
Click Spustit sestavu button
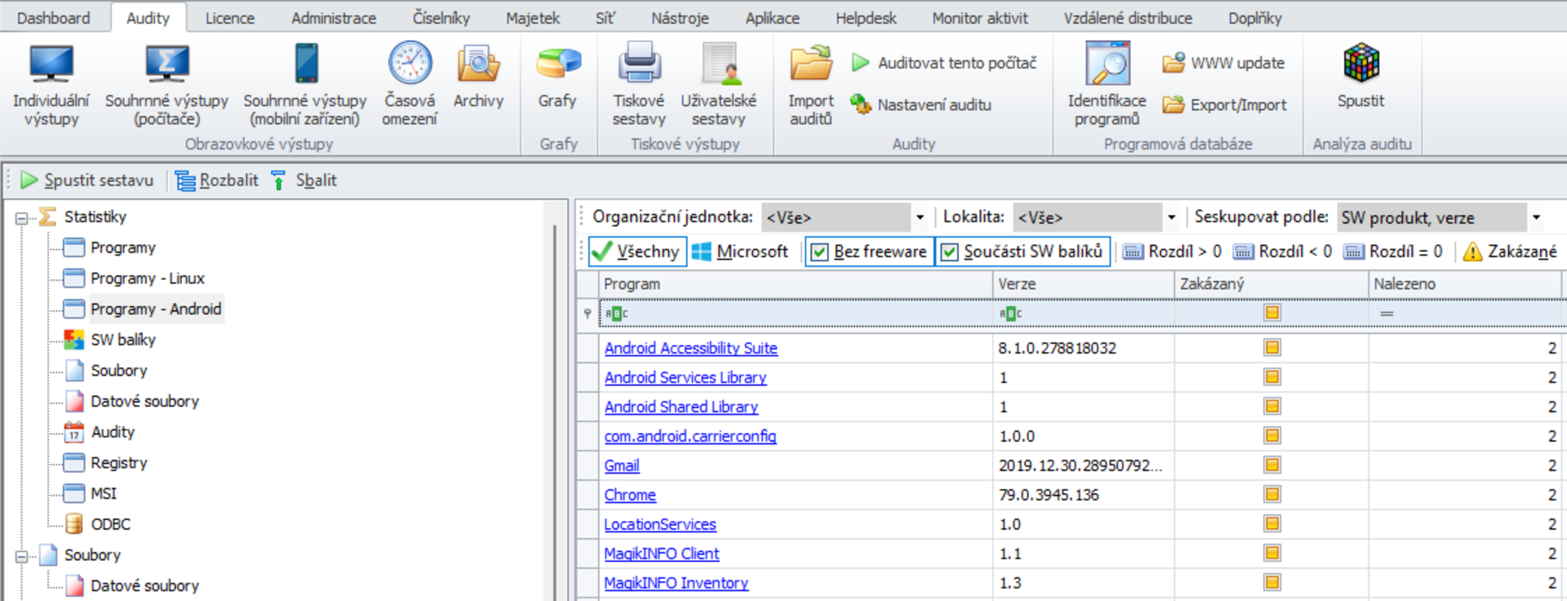tap(87, 180)
